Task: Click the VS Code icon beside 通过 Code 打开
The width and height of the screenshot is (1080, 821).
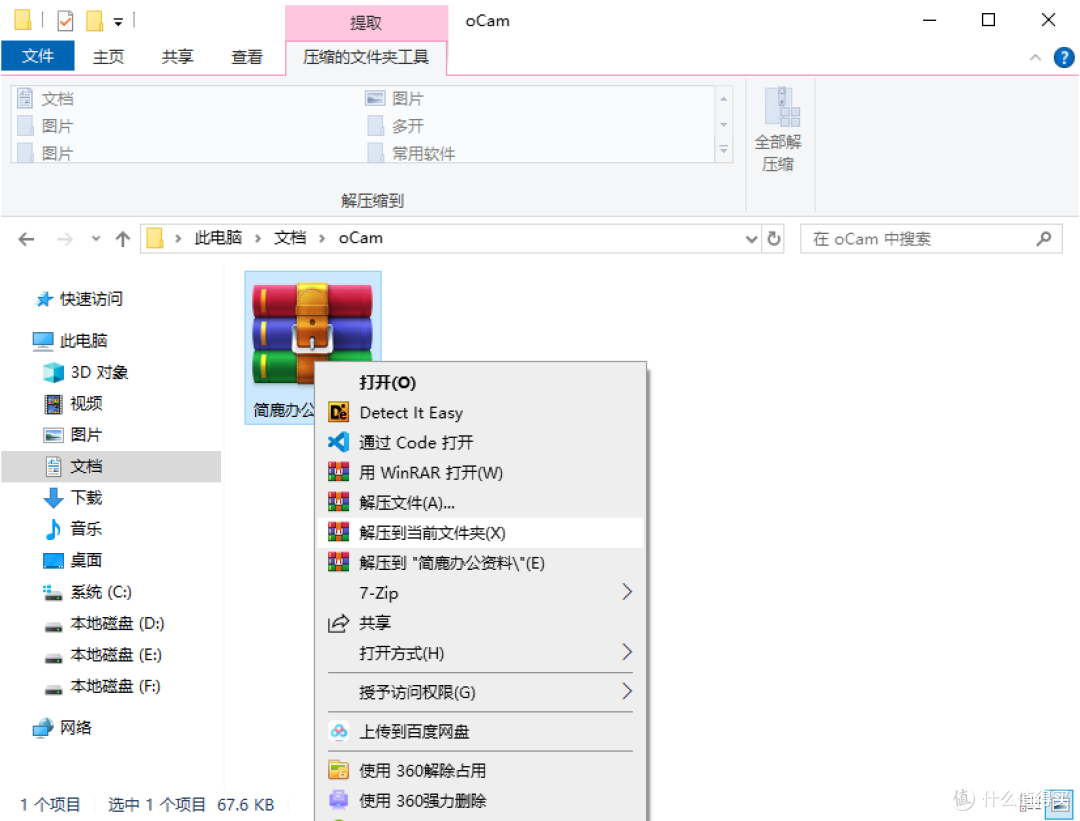Action: pos(338,442)
